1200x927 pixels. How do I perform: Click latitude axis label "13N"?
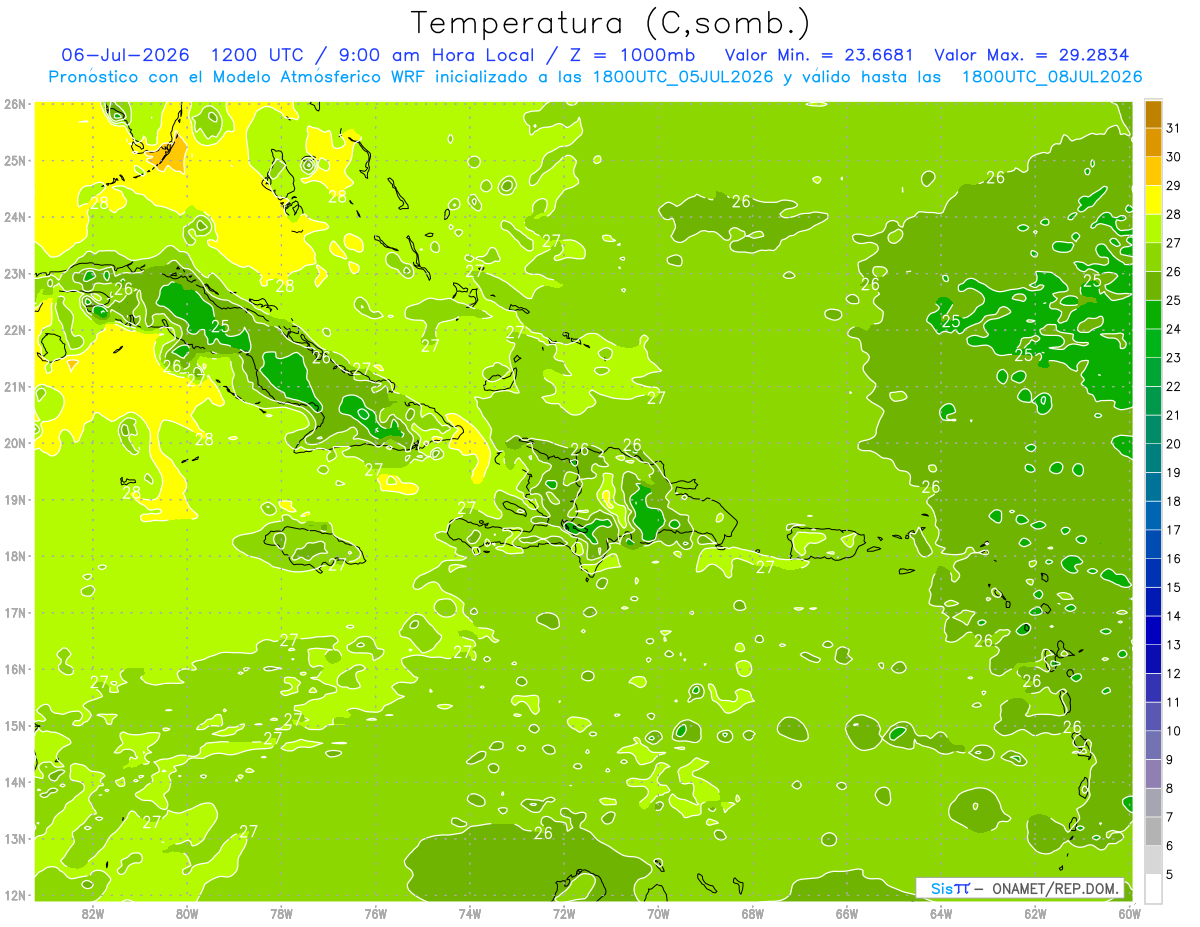point(15,838)
